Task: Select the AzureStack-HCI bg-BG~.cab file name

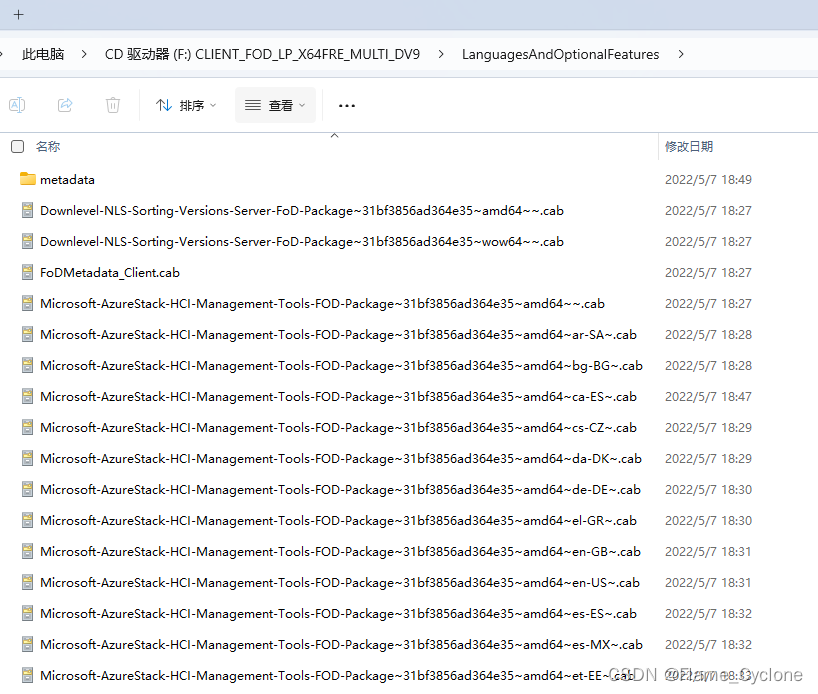Action: (341, 366)
